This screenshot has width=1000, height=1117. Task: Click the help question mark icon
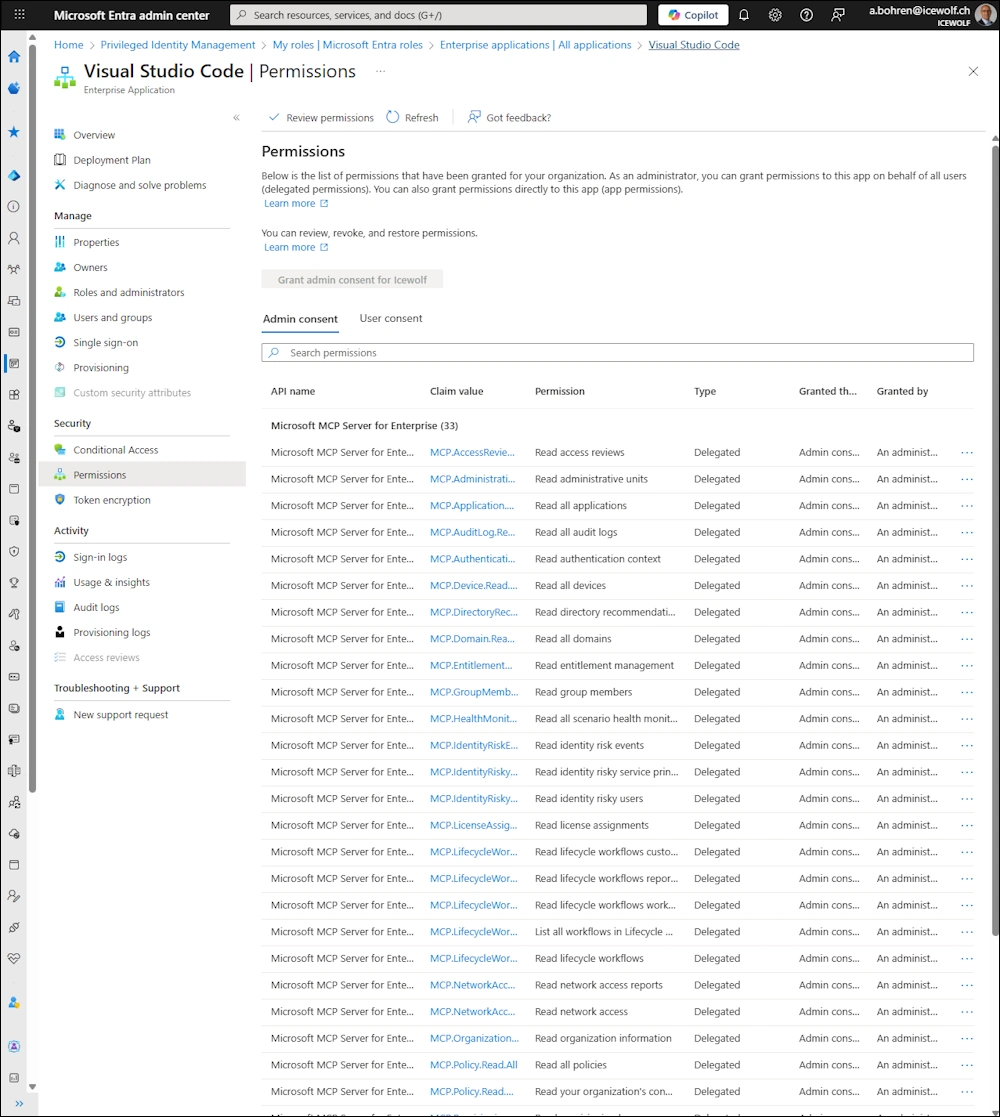tap(807, 15)
